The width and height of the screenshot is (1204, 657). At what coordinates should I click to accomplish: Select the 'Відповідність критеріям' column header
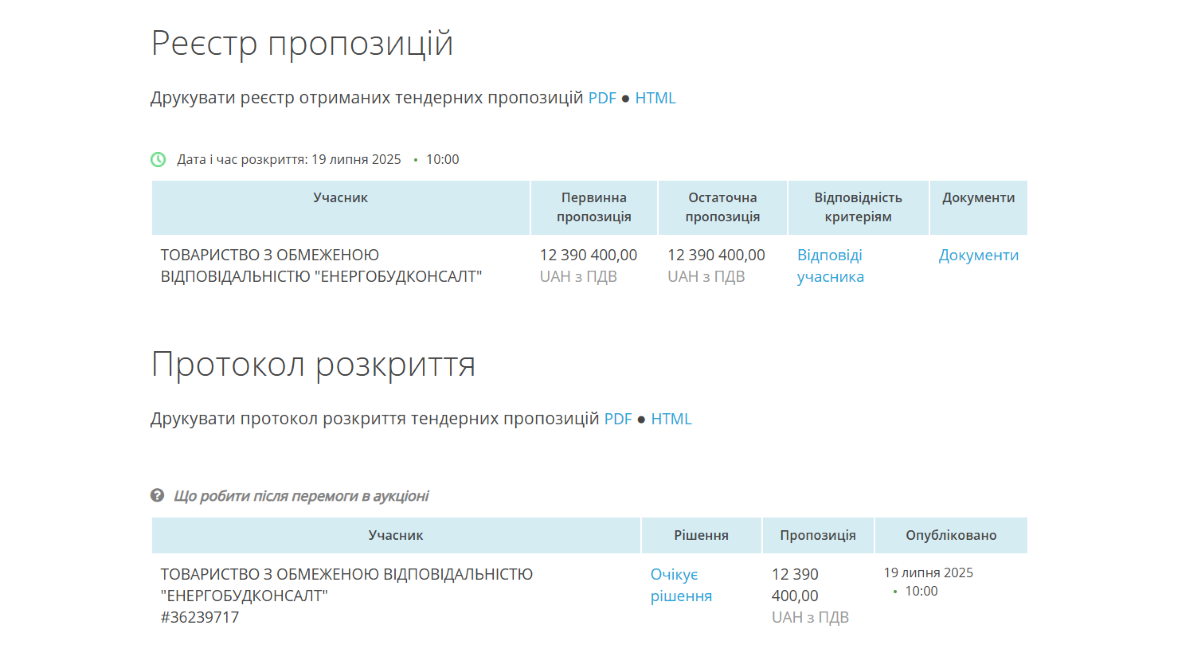[858, 207]
